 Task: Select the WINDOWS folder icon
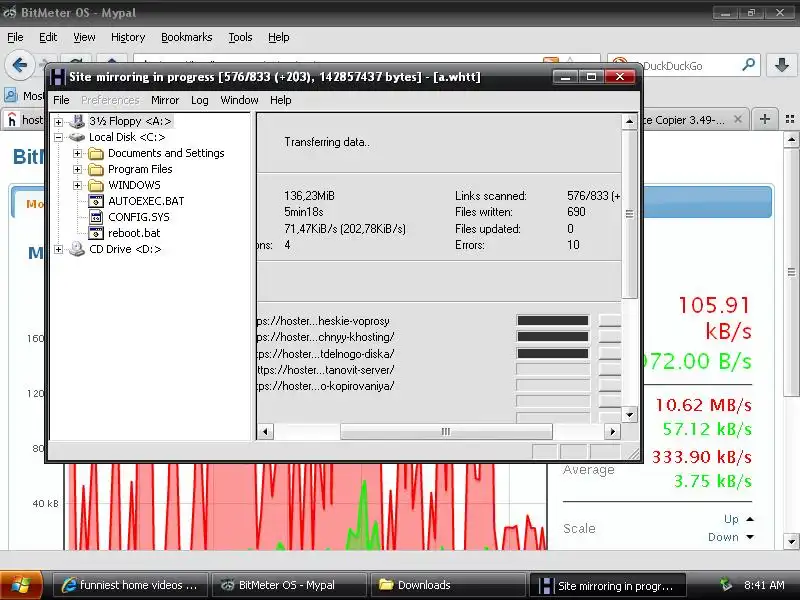[96, 185]
